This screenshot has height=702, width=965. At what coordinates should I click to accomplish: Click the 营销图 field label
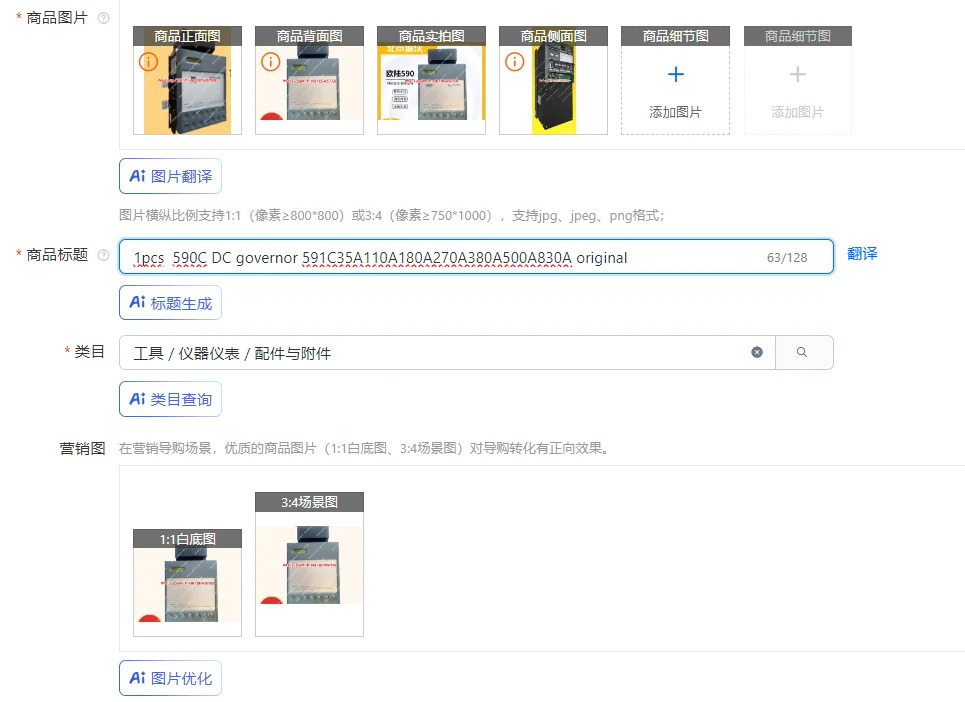(x=82, y=449)
